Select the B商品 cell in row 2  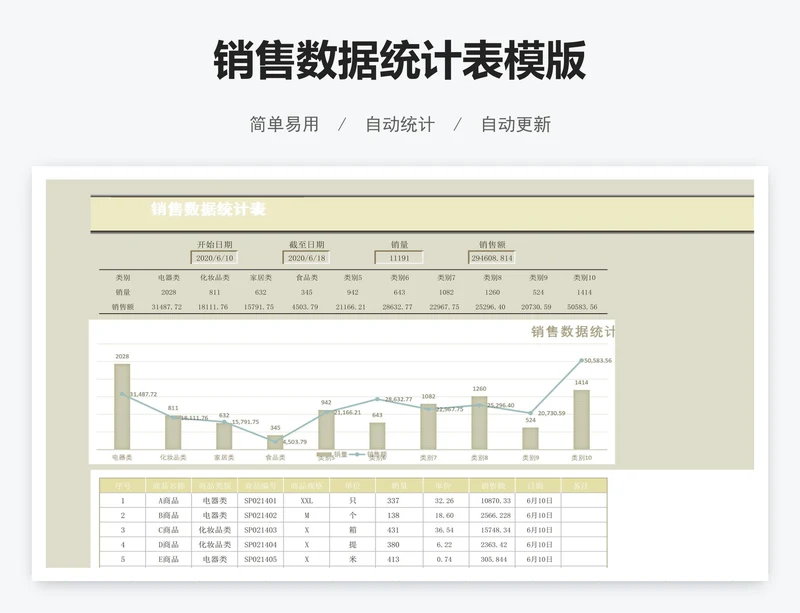point(168,516)
